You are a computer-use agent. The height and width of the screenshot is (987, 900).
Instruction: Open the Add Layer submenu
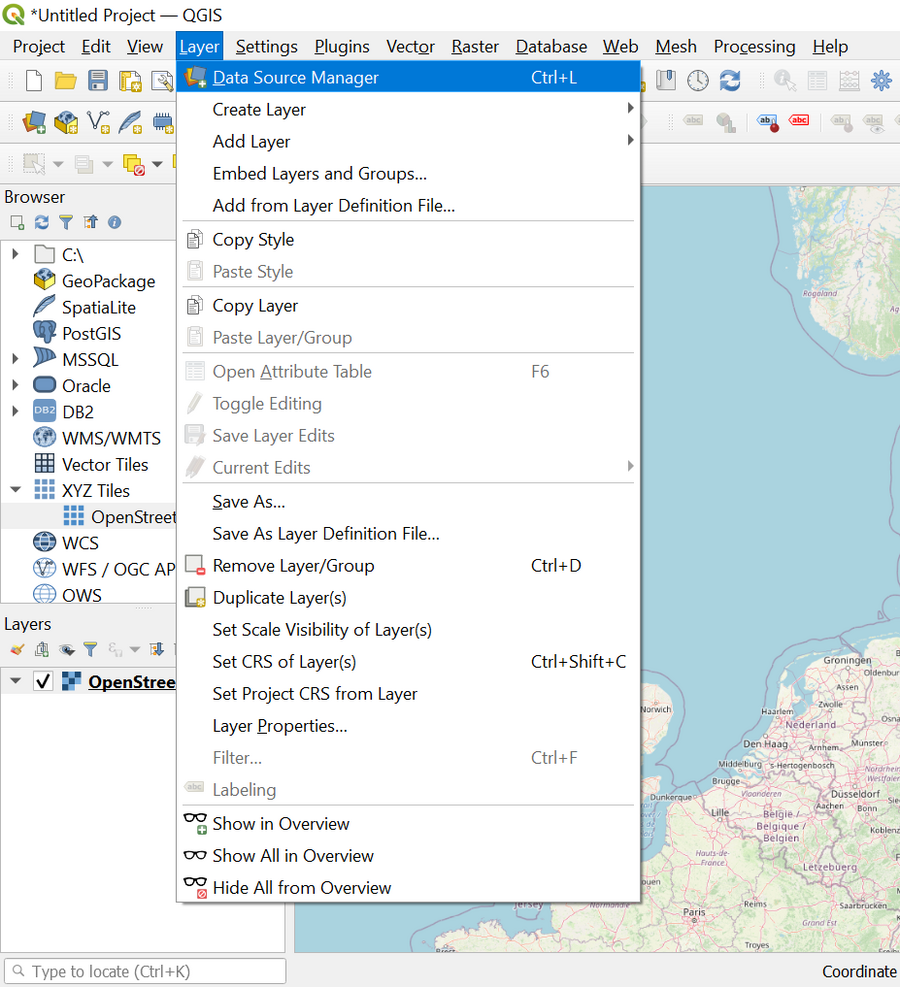point(252,142)
